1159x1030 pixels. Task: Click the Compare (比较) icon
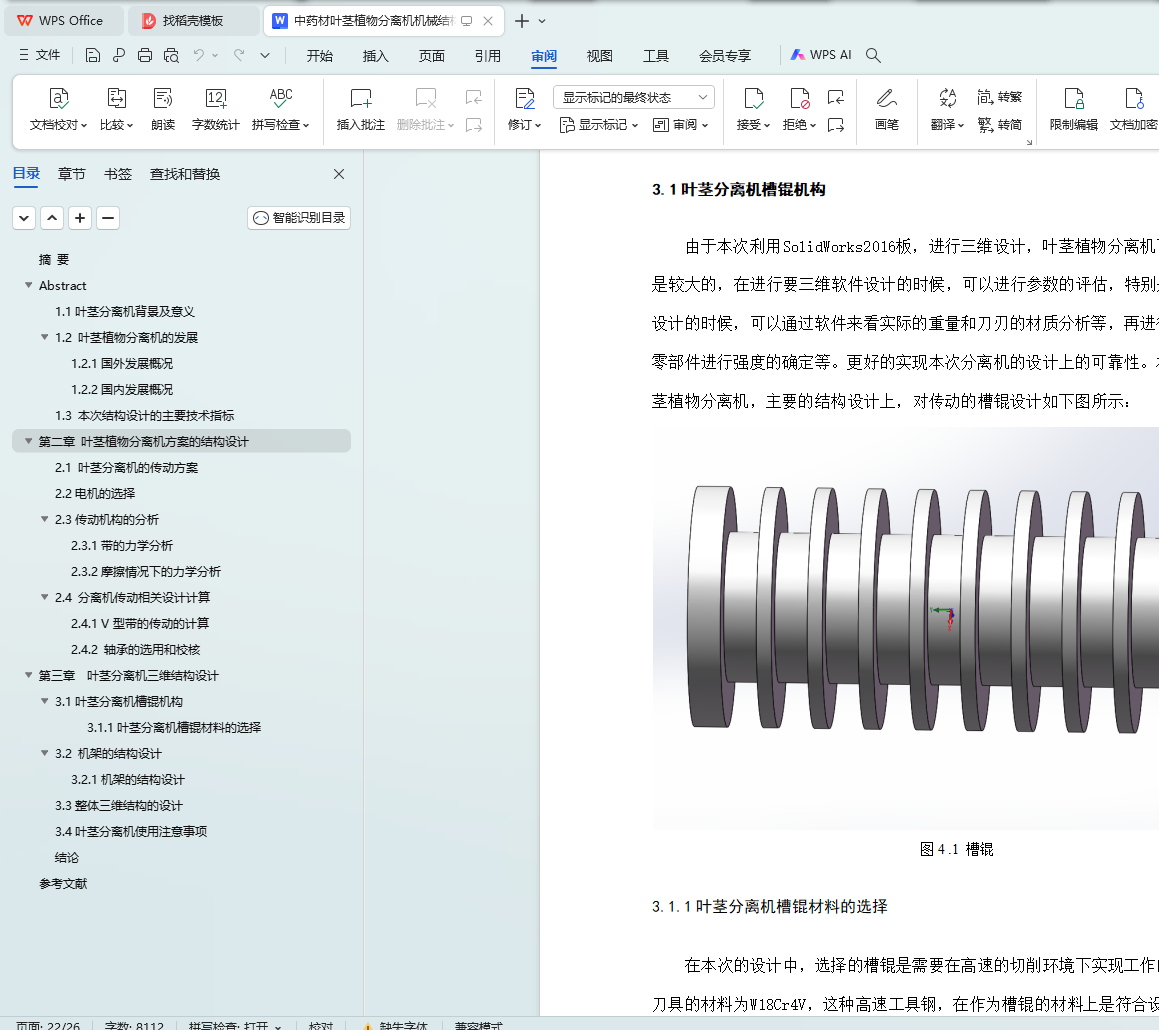point(117,98)
